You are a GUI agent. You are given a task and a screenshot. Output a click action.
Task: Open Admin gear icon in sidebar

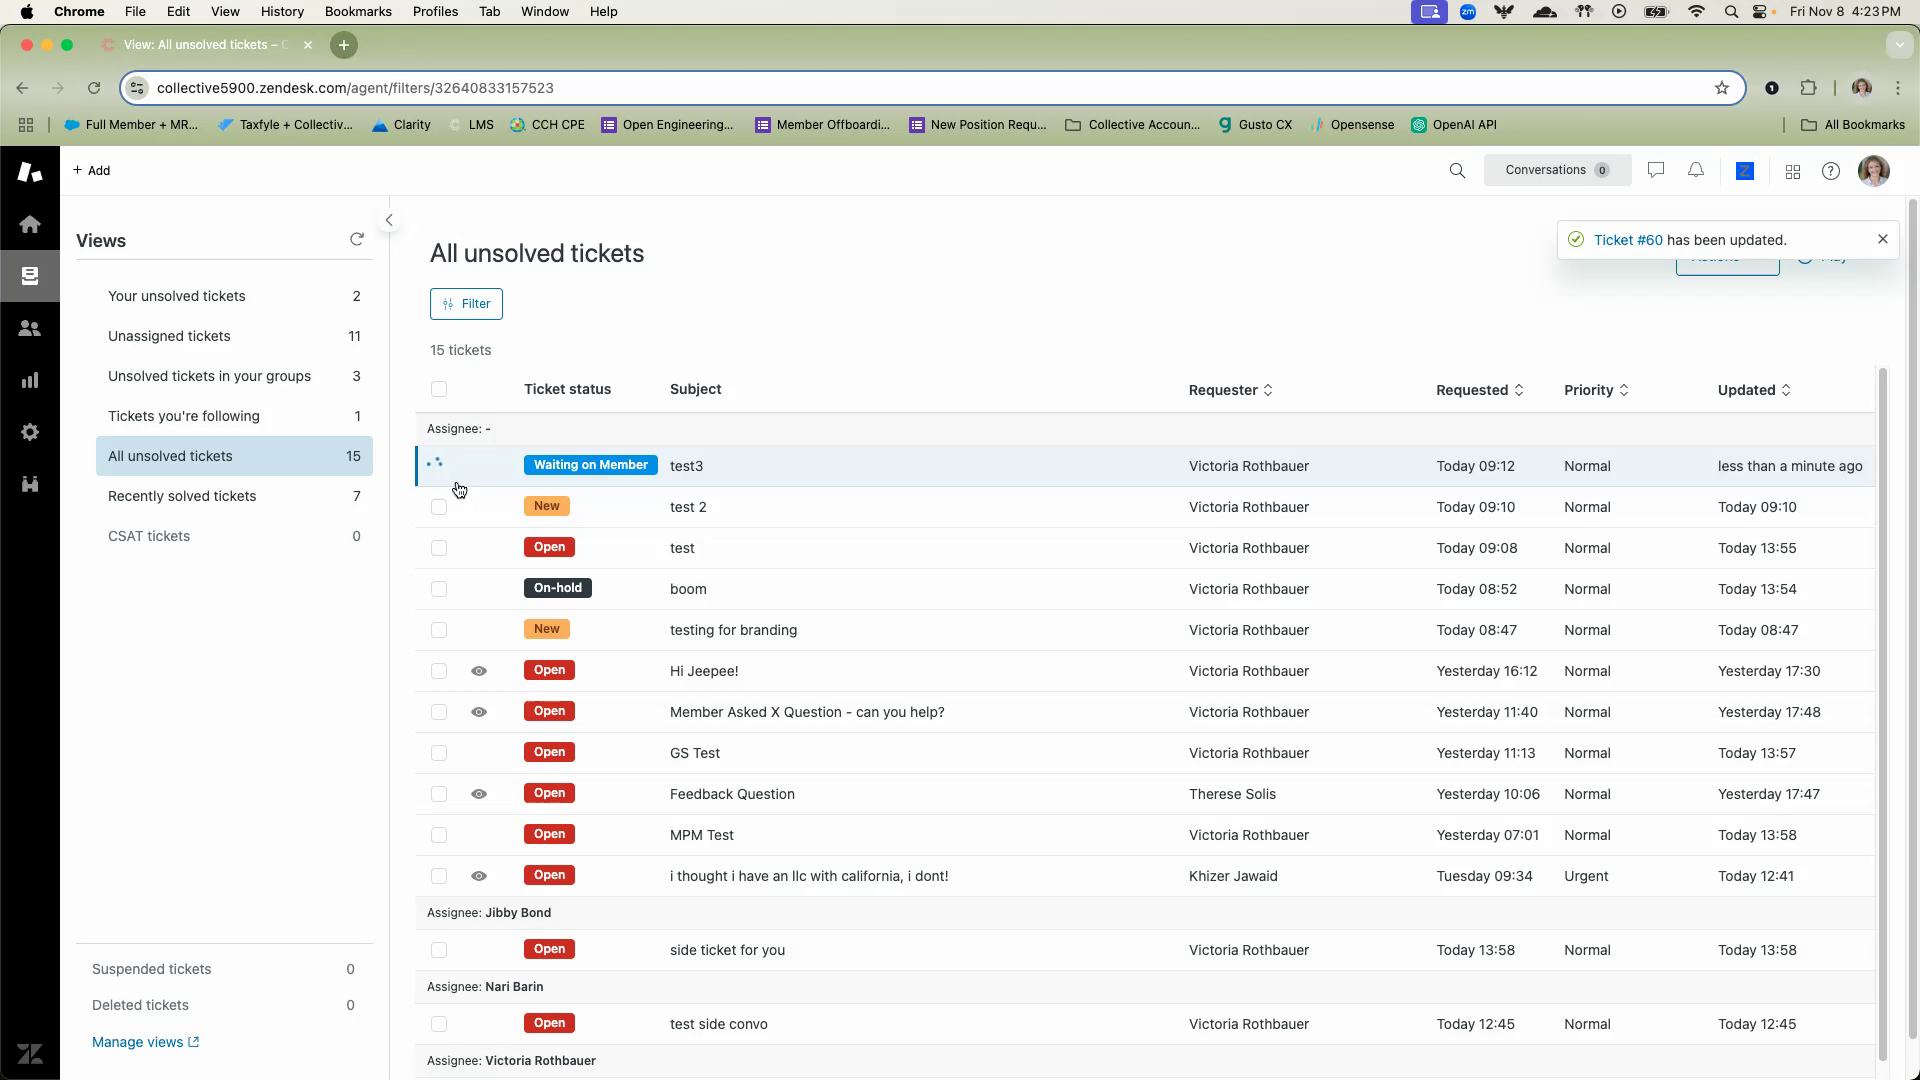[x=30, y=432]
